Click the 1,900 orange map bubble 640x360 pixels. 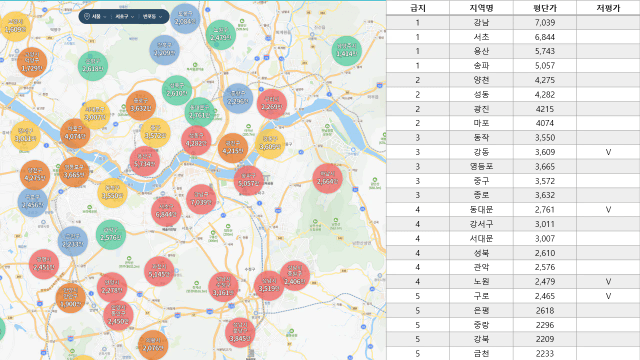[x=70, y=298]
